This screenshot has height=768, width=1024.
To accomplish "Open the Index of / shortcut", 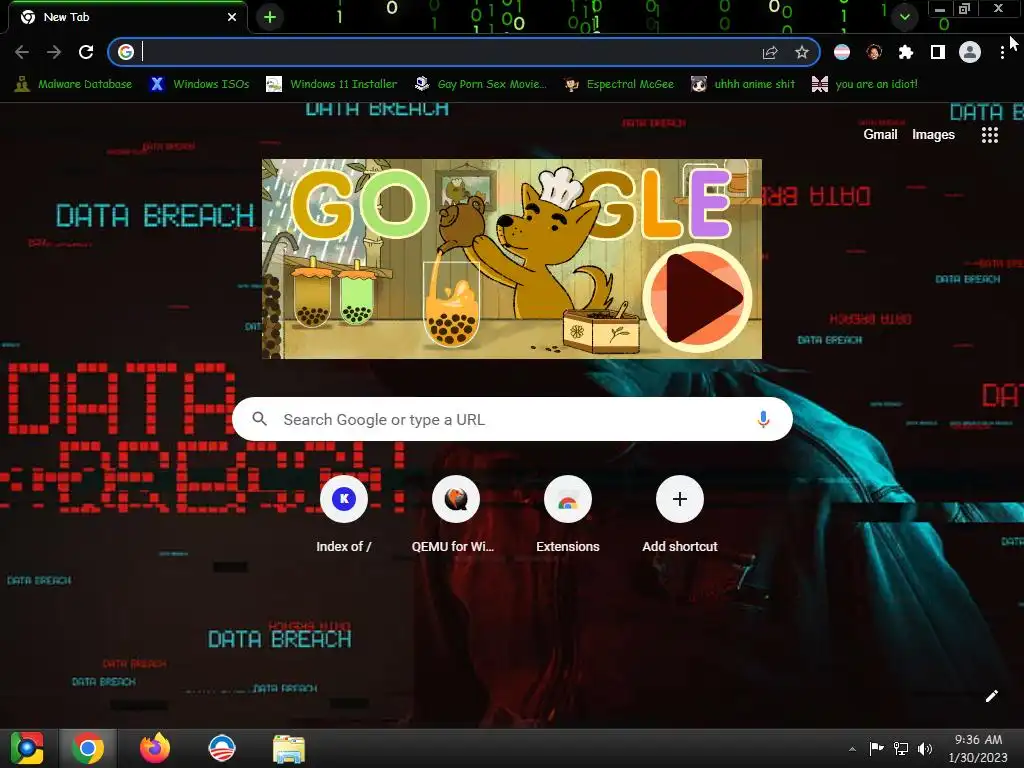I will tap(344, 513).
